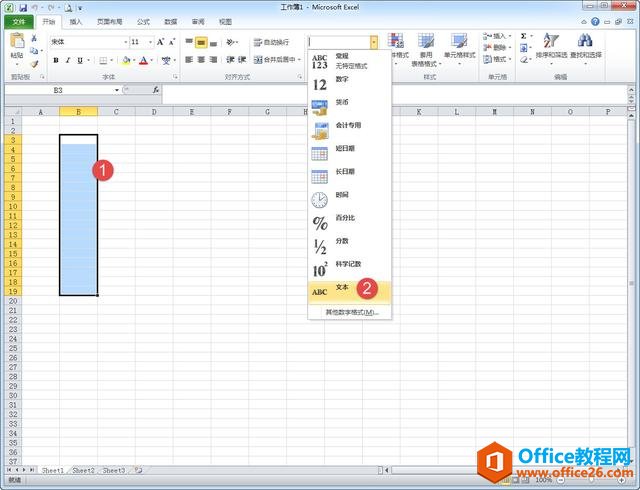Click the insert function fx icon
The width and height of the screenshot is (640, 490).
[156, 89]
